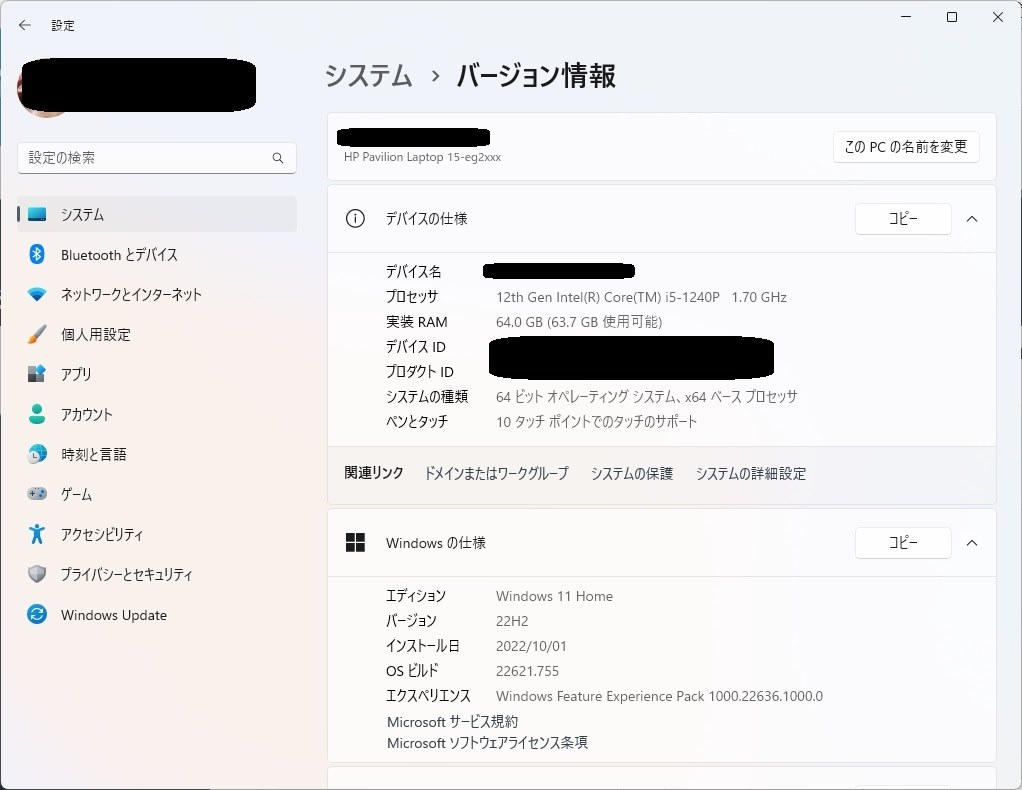The width and height of the screenshot is (1022, 790).
Task: Open ネットワークとインターネット settings
Action: [156, 294]
